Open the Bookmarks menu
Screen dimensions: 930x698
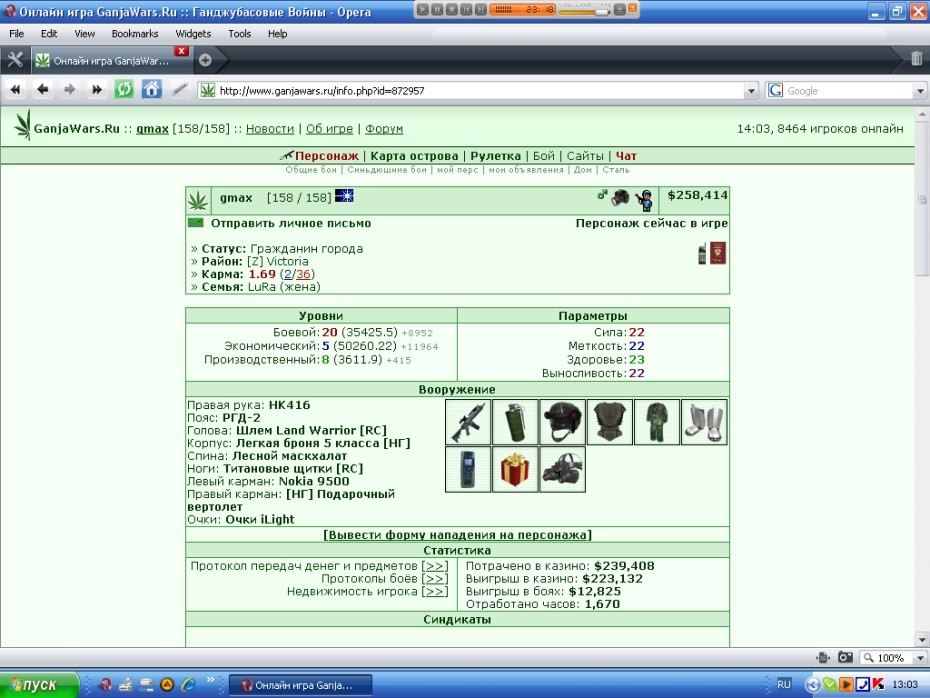coord(135,34)
